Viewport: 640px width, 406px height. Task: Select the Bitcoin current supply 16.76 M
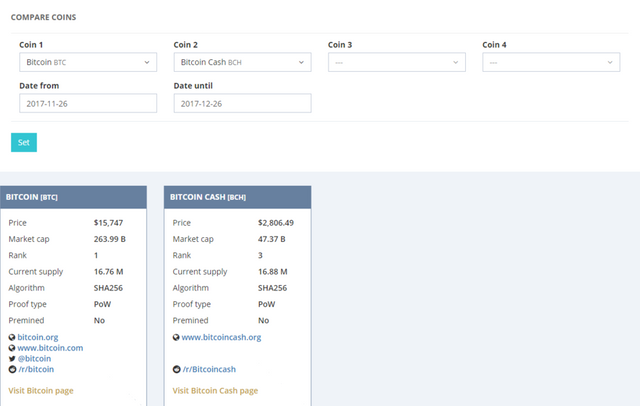pos(108,272)
